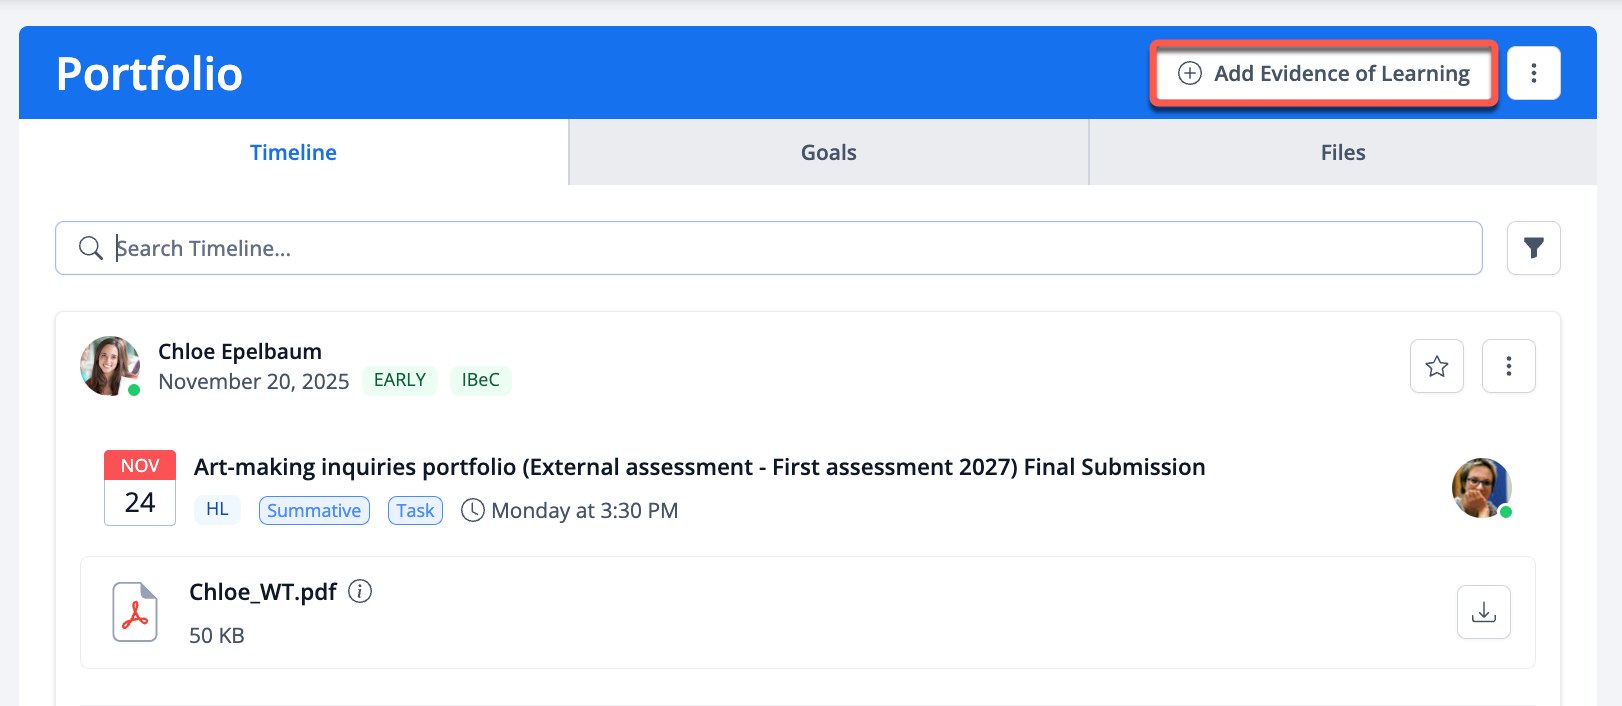Screen dimensions: 1622x706
Task: Download the Chloe_WT.pdf file
Action: pos(1483,612)
